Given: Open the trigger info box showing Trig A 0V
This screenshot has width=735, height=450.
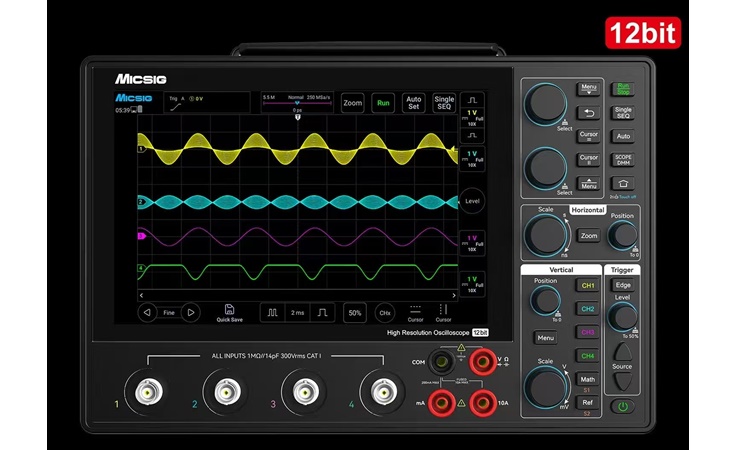Looking at the screenshot, I should 207,102.
